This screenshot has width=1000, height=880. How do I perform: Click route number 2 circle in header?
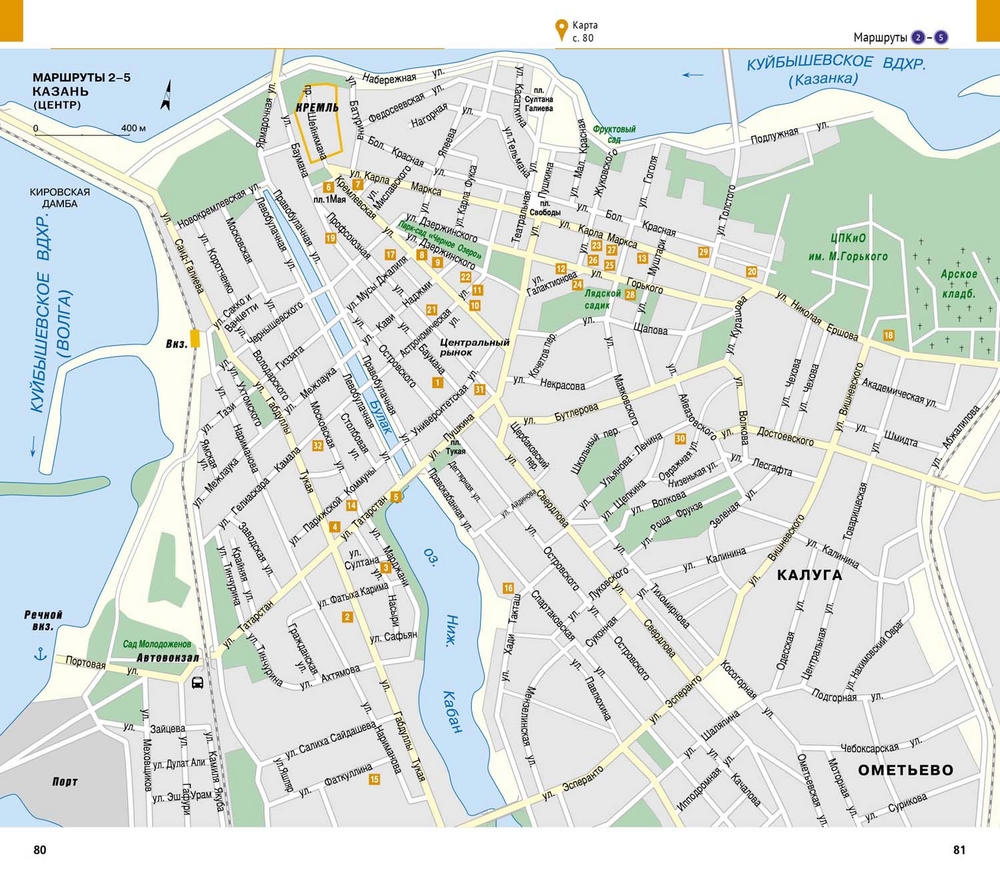(918, 38)
